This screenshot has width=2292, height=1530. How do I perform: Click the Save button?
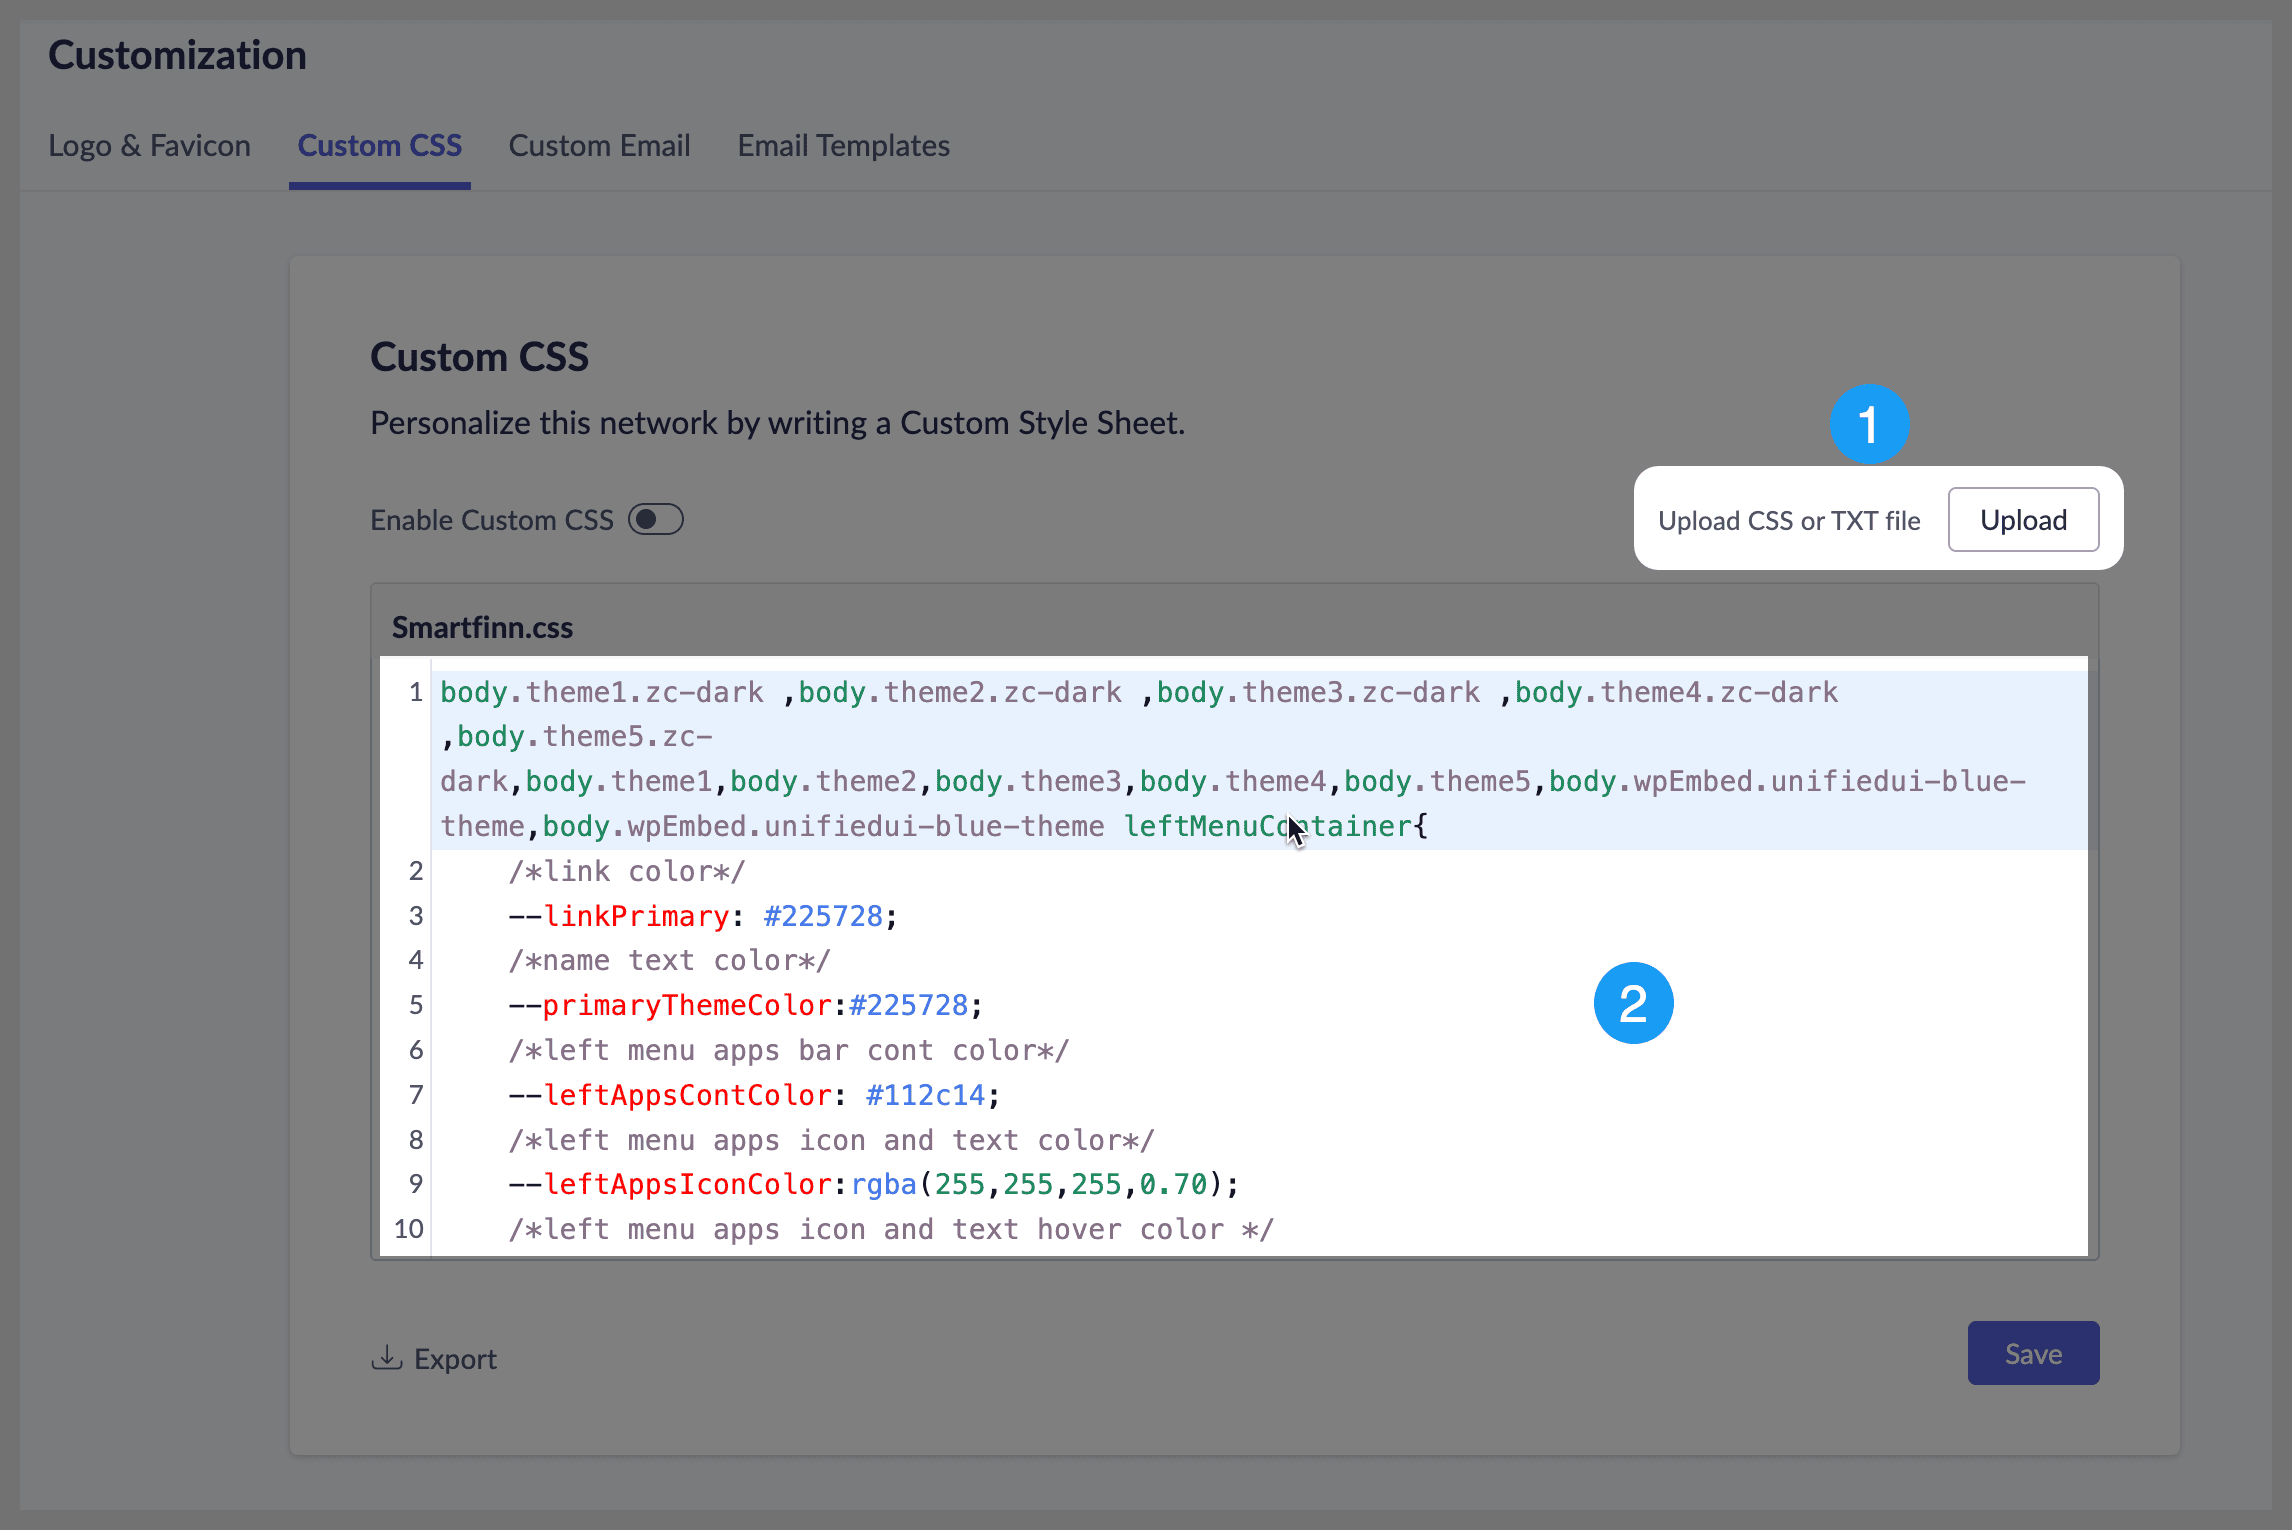tap(2032, 1354)
